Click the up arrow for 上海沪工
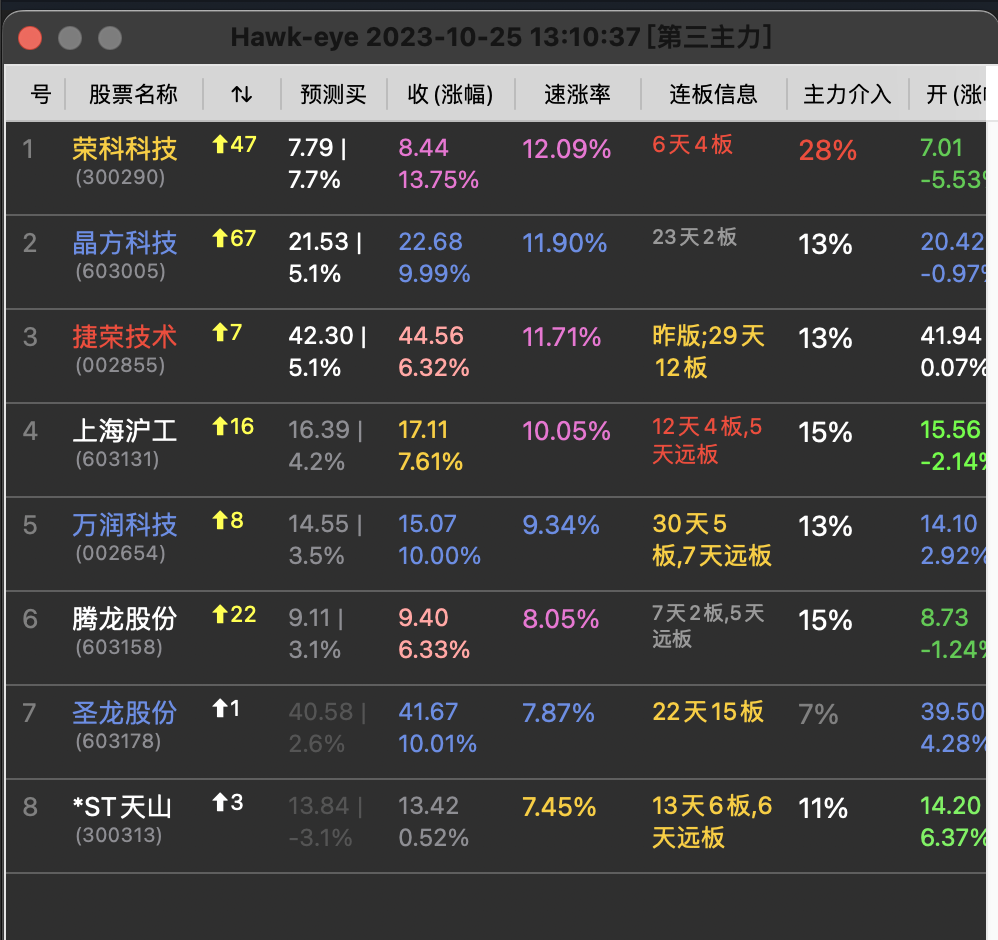Image resolution: width=998 pixels, height=940 pixels. pyautogui.click(x=220, y=427)
